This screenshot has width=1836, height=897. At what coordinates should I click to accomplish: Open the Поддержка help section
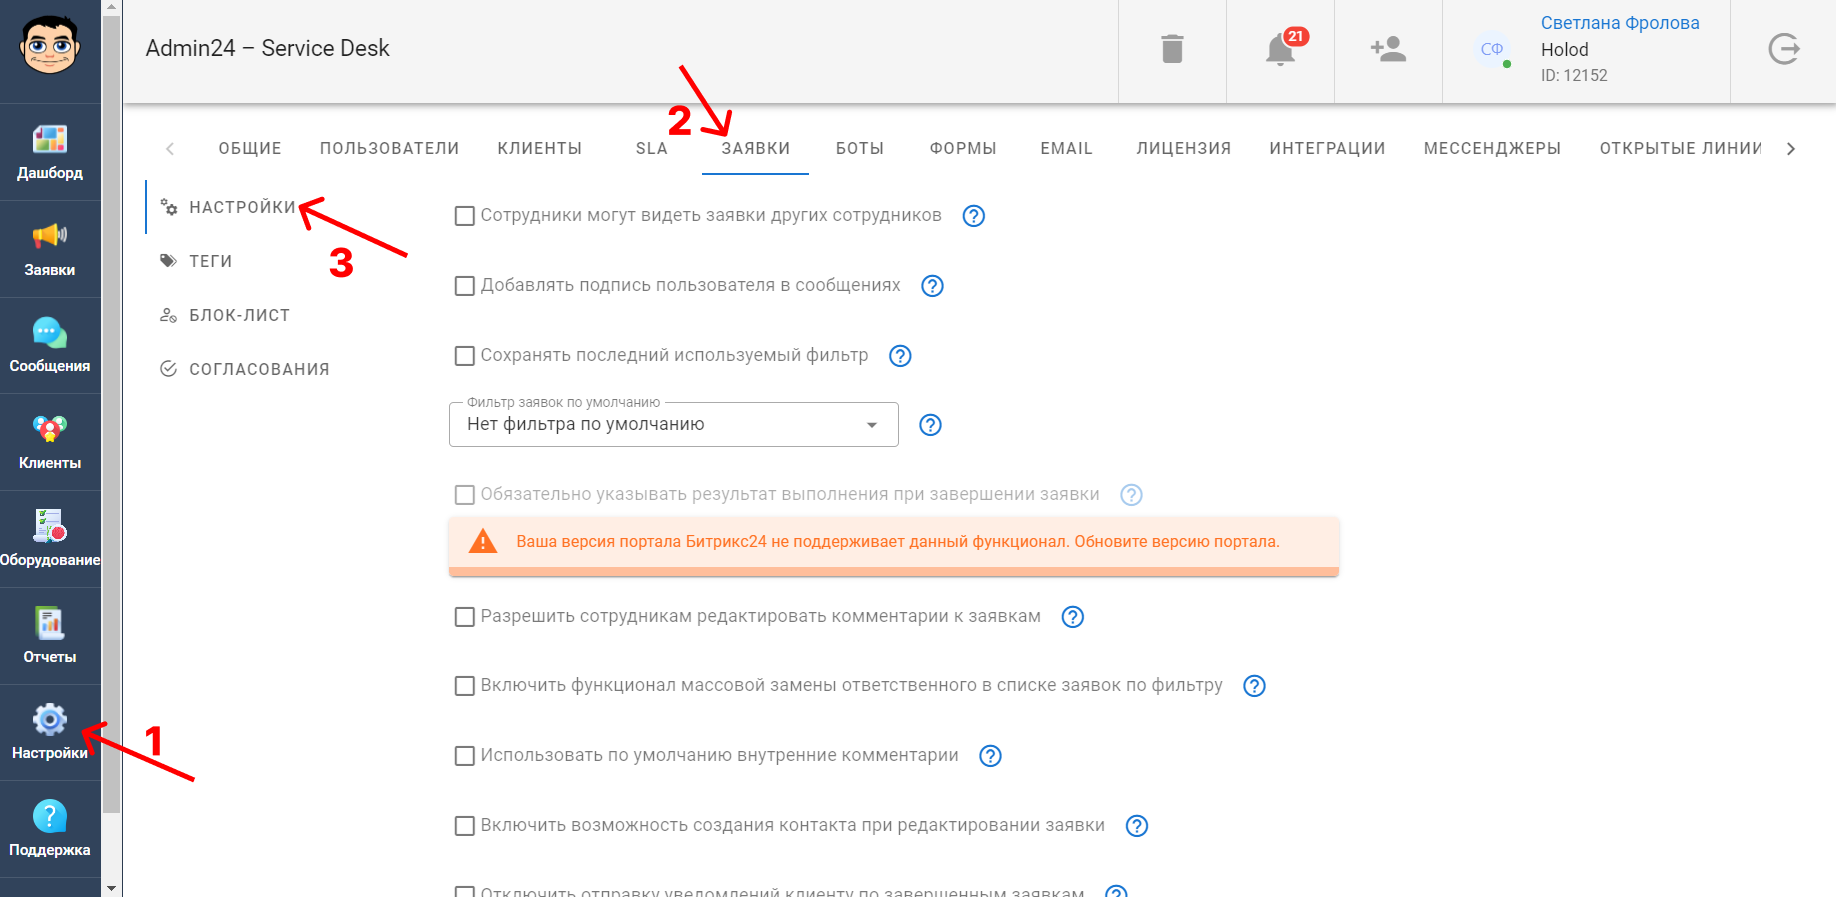pyautogui.click(x=50, y=829)
